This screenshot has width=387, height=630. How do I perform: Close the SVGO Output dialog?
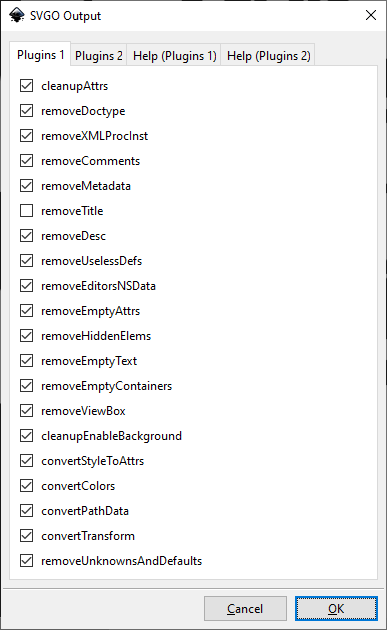[371, 15]
